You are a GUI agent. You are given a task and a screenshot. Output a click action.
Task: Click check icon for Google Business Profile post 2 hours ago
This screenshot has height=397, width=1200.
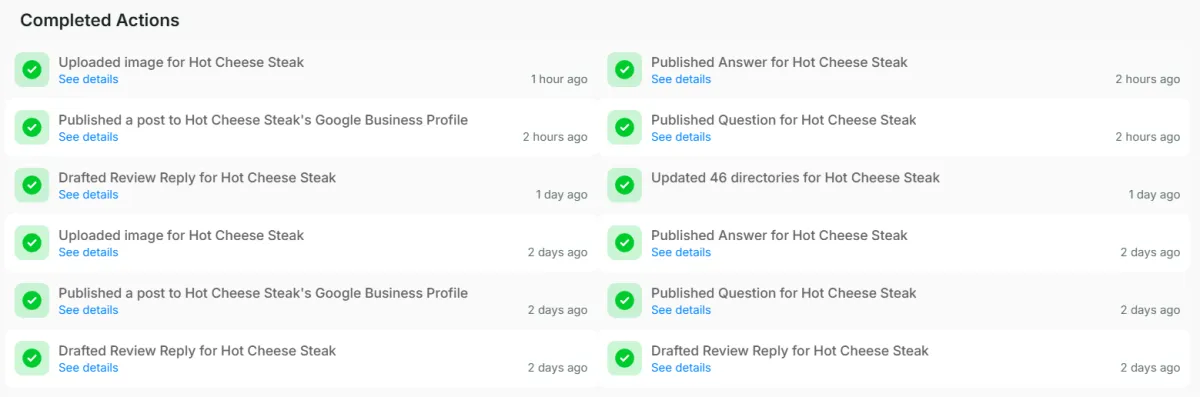32,127
